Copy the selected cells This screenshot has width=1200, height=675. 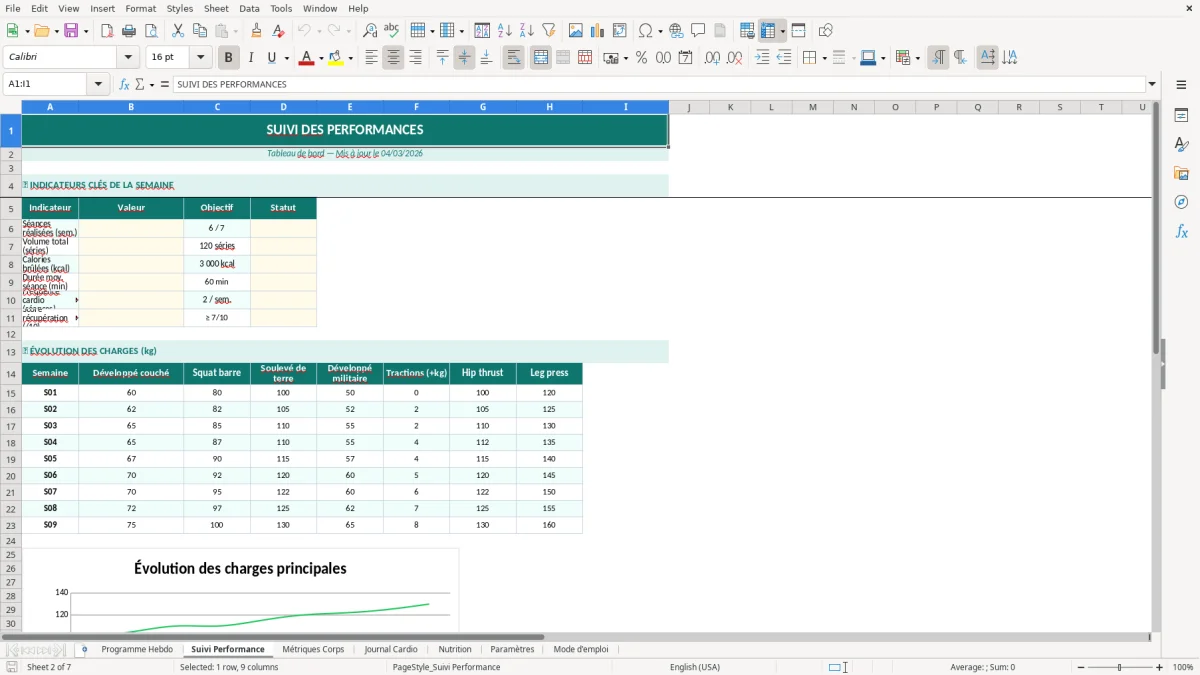pos(199,31)
